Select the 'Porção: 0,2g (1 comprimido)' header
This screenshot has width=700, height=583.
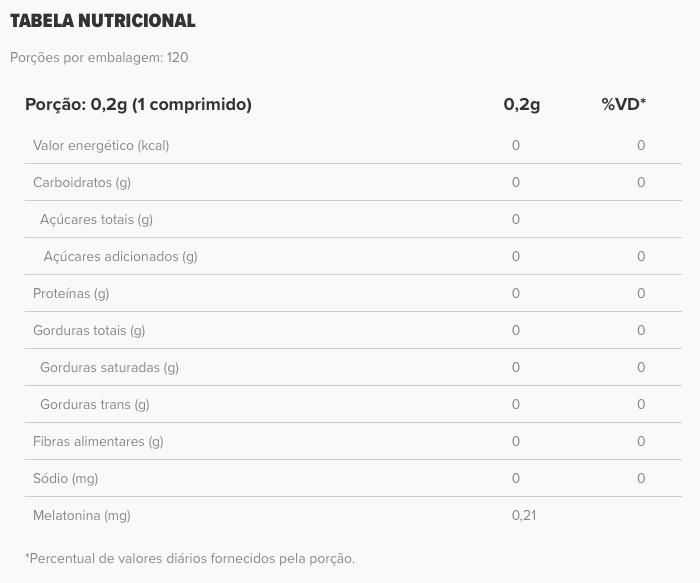(x=138, y=104)
